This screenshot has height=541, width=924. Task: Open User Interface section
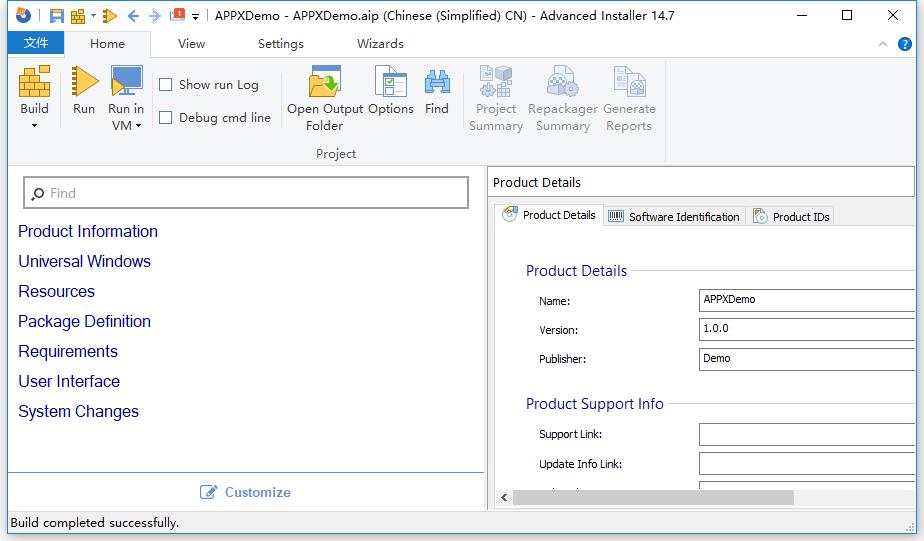point(69,382)
